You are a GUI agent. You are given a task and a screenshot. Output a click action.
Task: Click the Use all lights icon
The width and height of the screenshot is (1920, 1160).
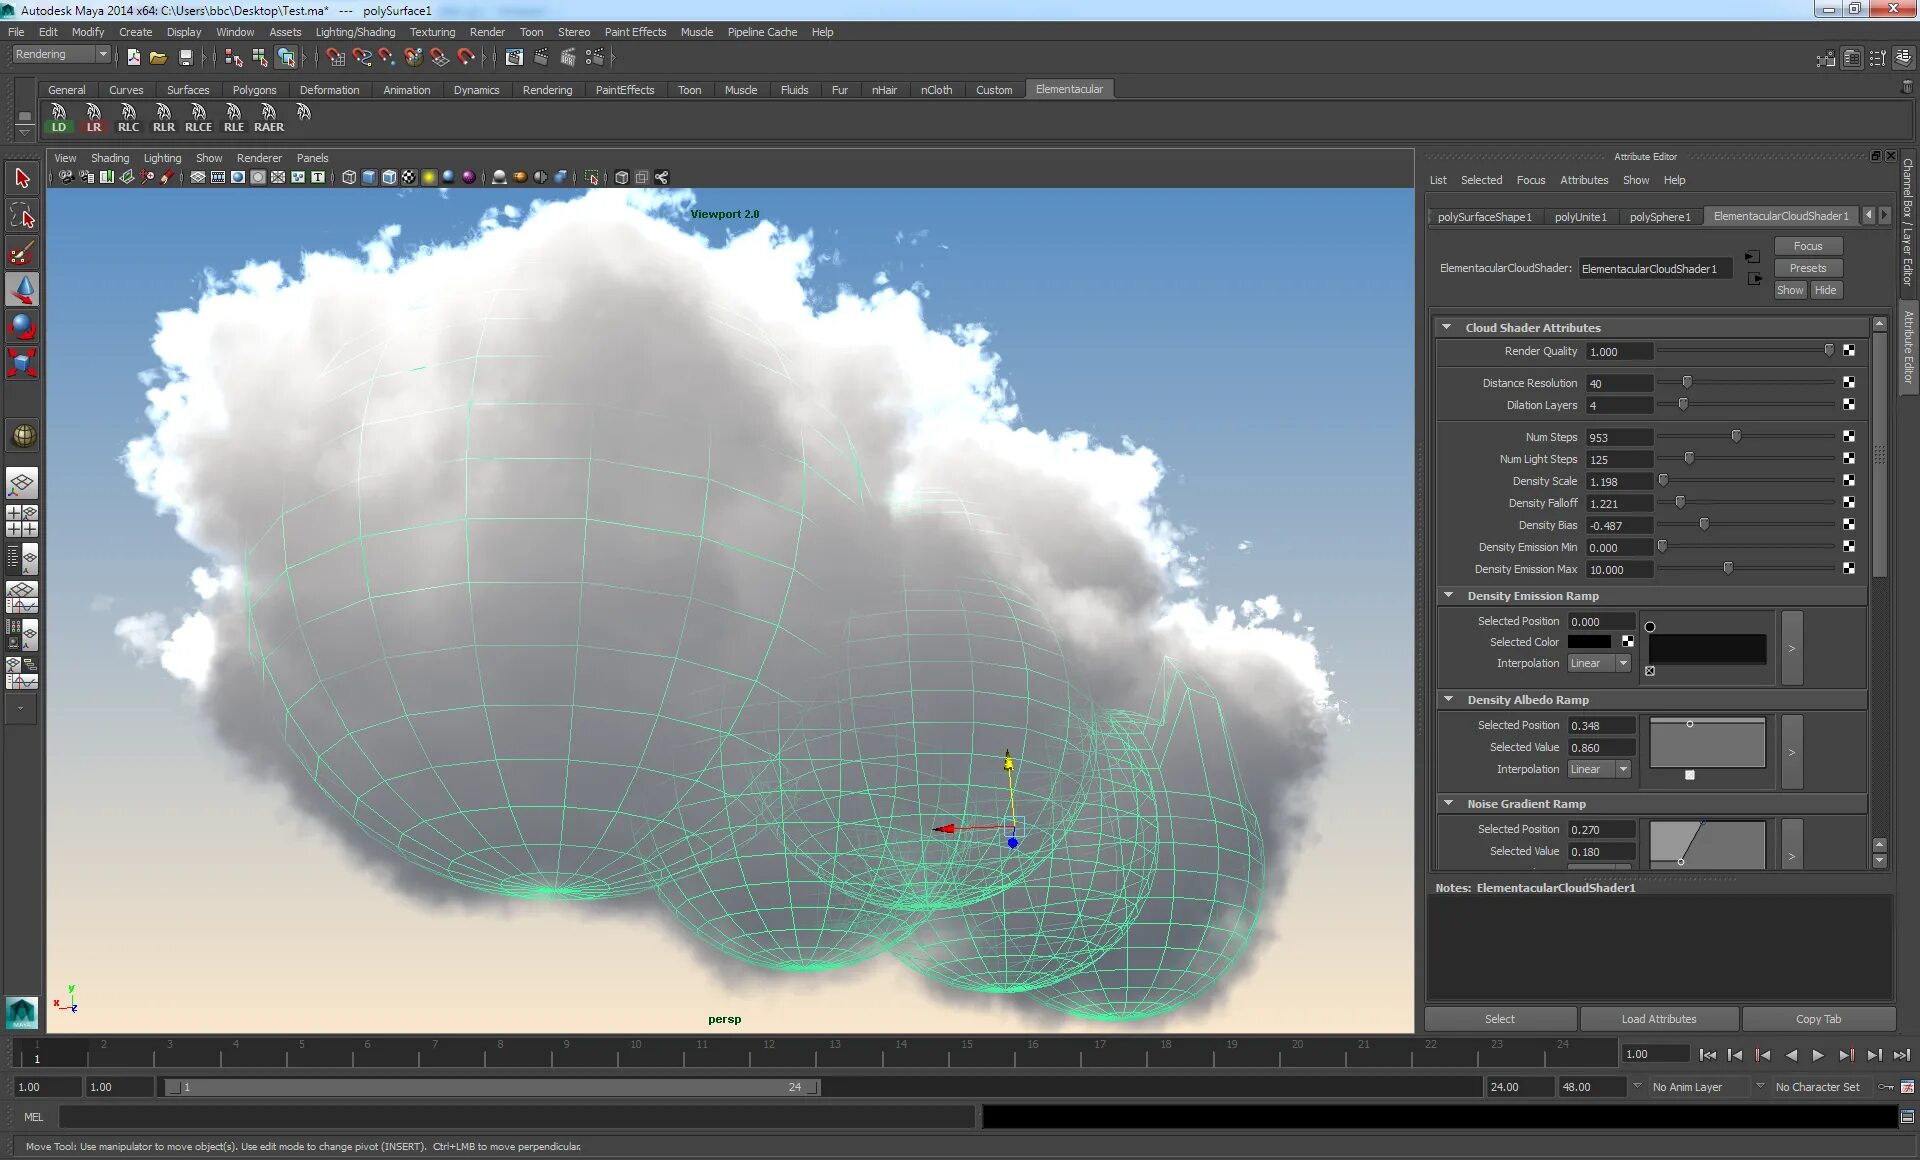coord(429,178)
